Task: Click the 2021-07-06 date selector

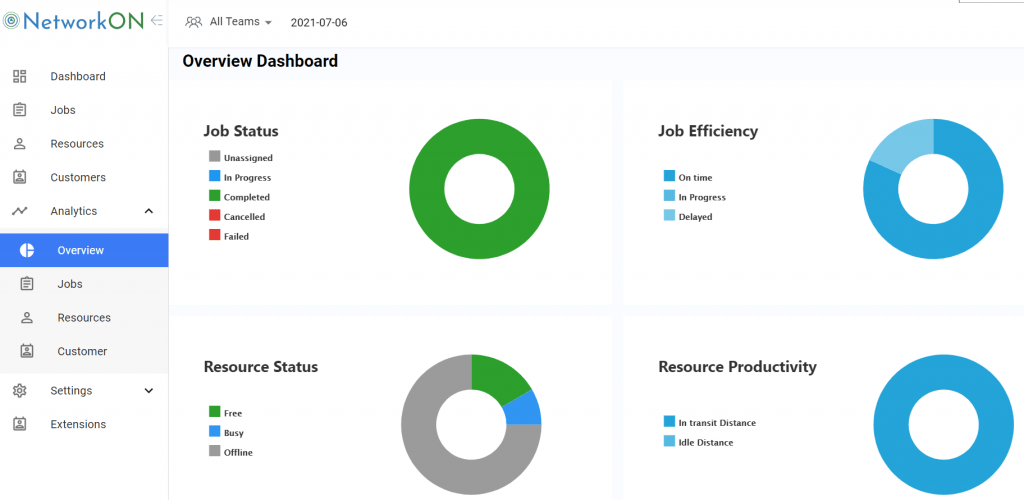Action: pos(319,22)
